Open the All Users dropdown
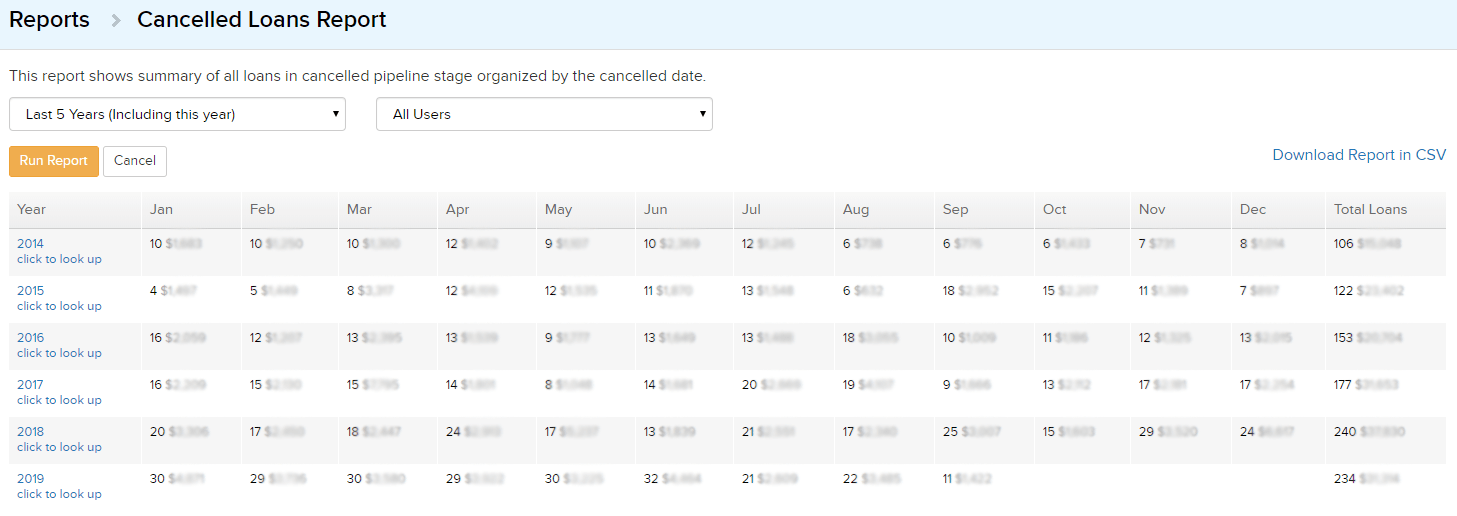This screenshot has height=516, width=1457. (544, 114)
